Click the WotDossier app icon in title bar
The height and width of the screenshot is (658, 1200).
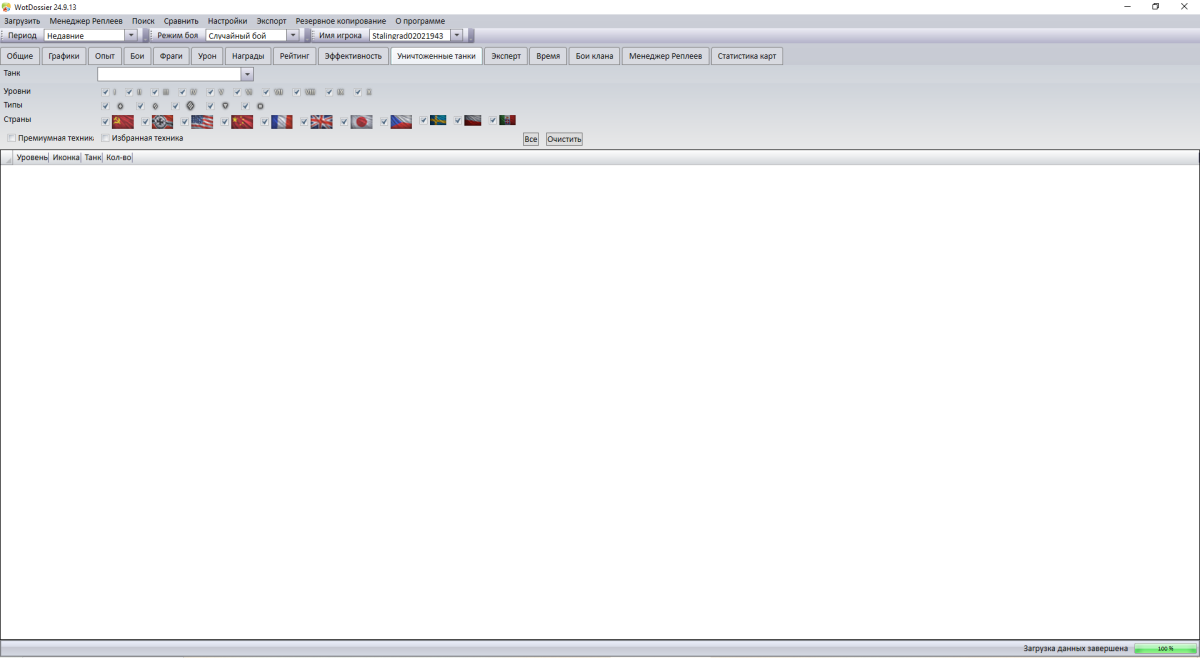tap(7, 6)
